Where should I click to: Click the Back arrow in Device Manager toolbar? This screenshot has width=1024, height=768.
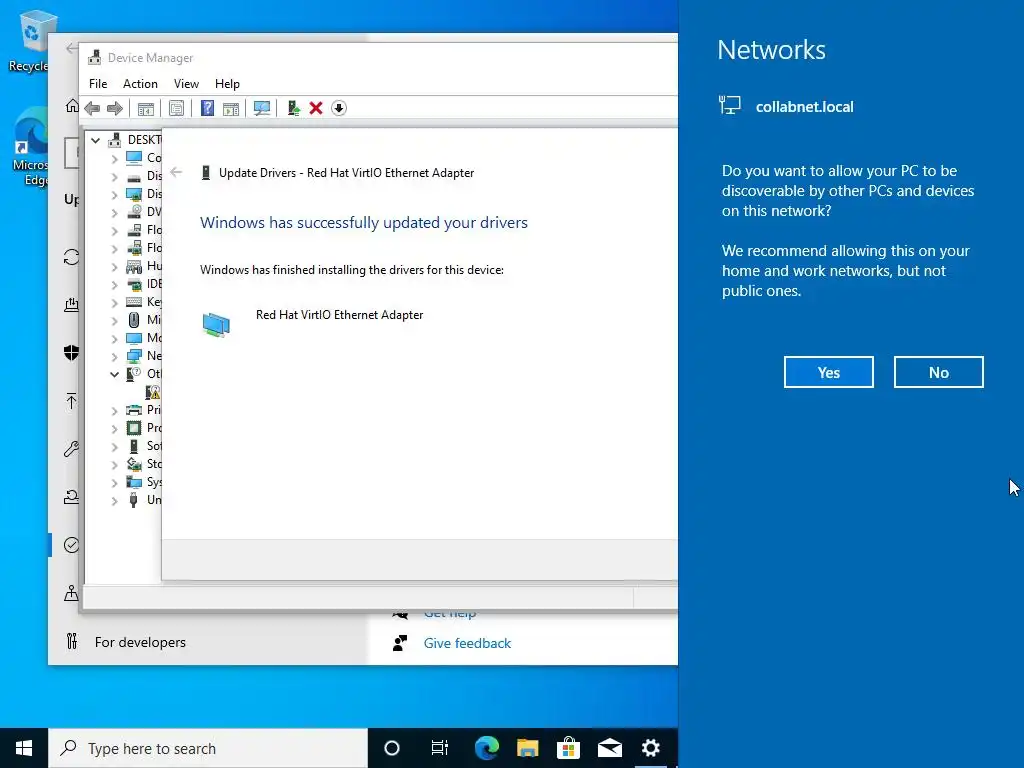tap(92, 108)
